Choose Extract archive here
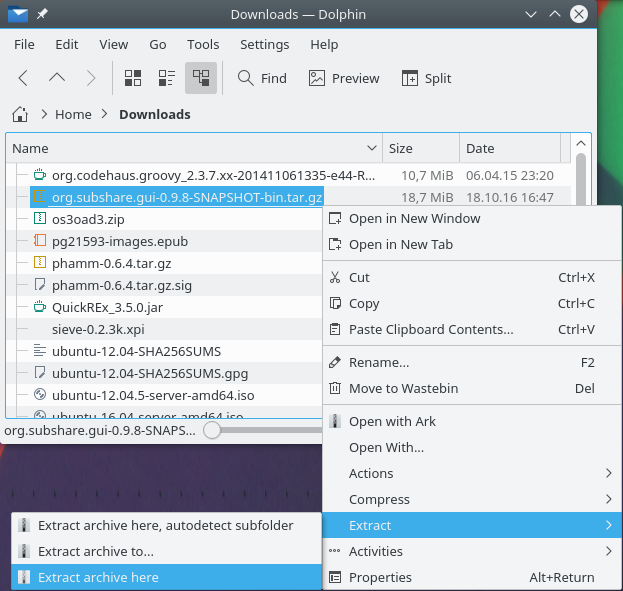Viewport: 623px width, 591px height. pyautogui.click(x=98, y=577)
